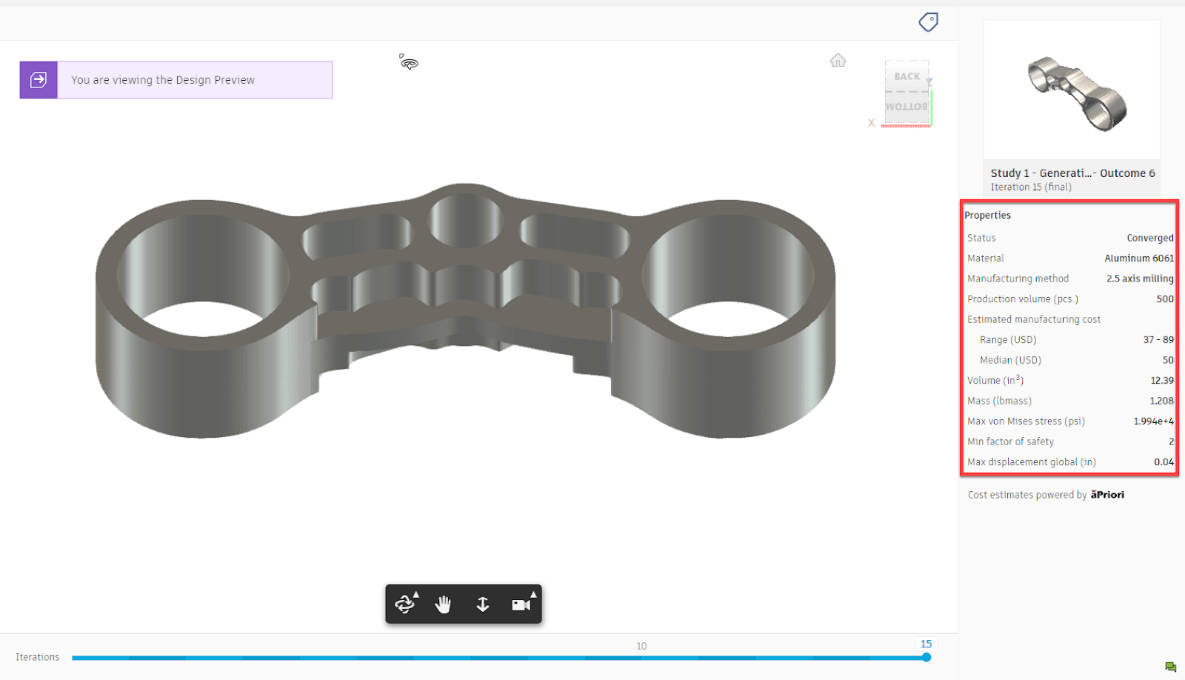Viewport: 1185px width, 680px height.
Task: Open the green chat feedback icon
Action: (1171, 666)
